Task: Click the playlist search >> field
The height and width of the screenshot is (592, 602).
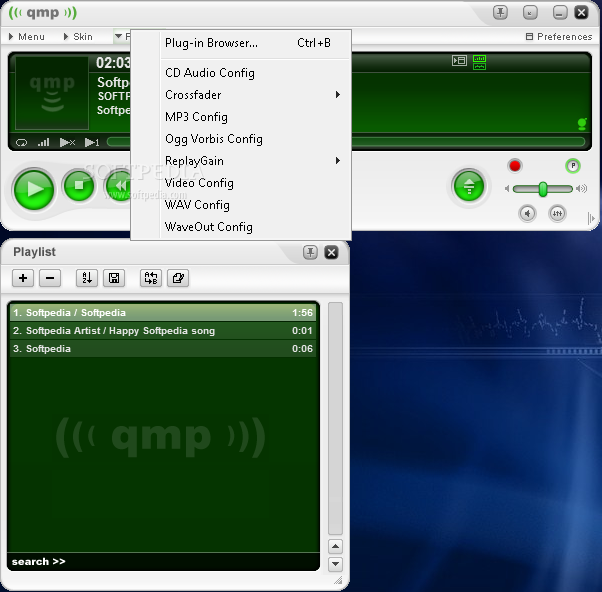Action: 163,561
